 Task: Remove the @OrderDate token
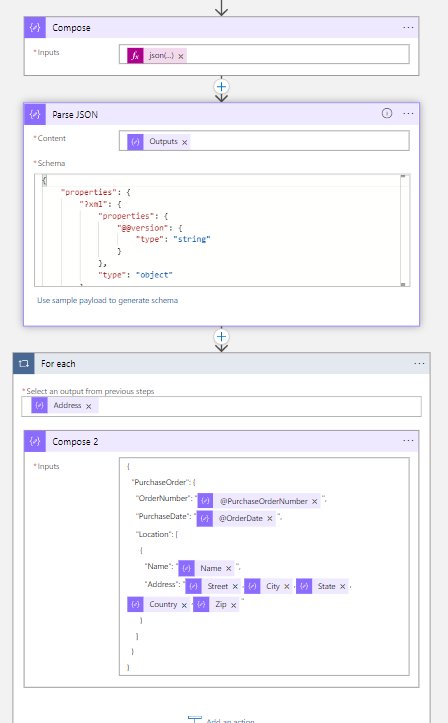270,519
